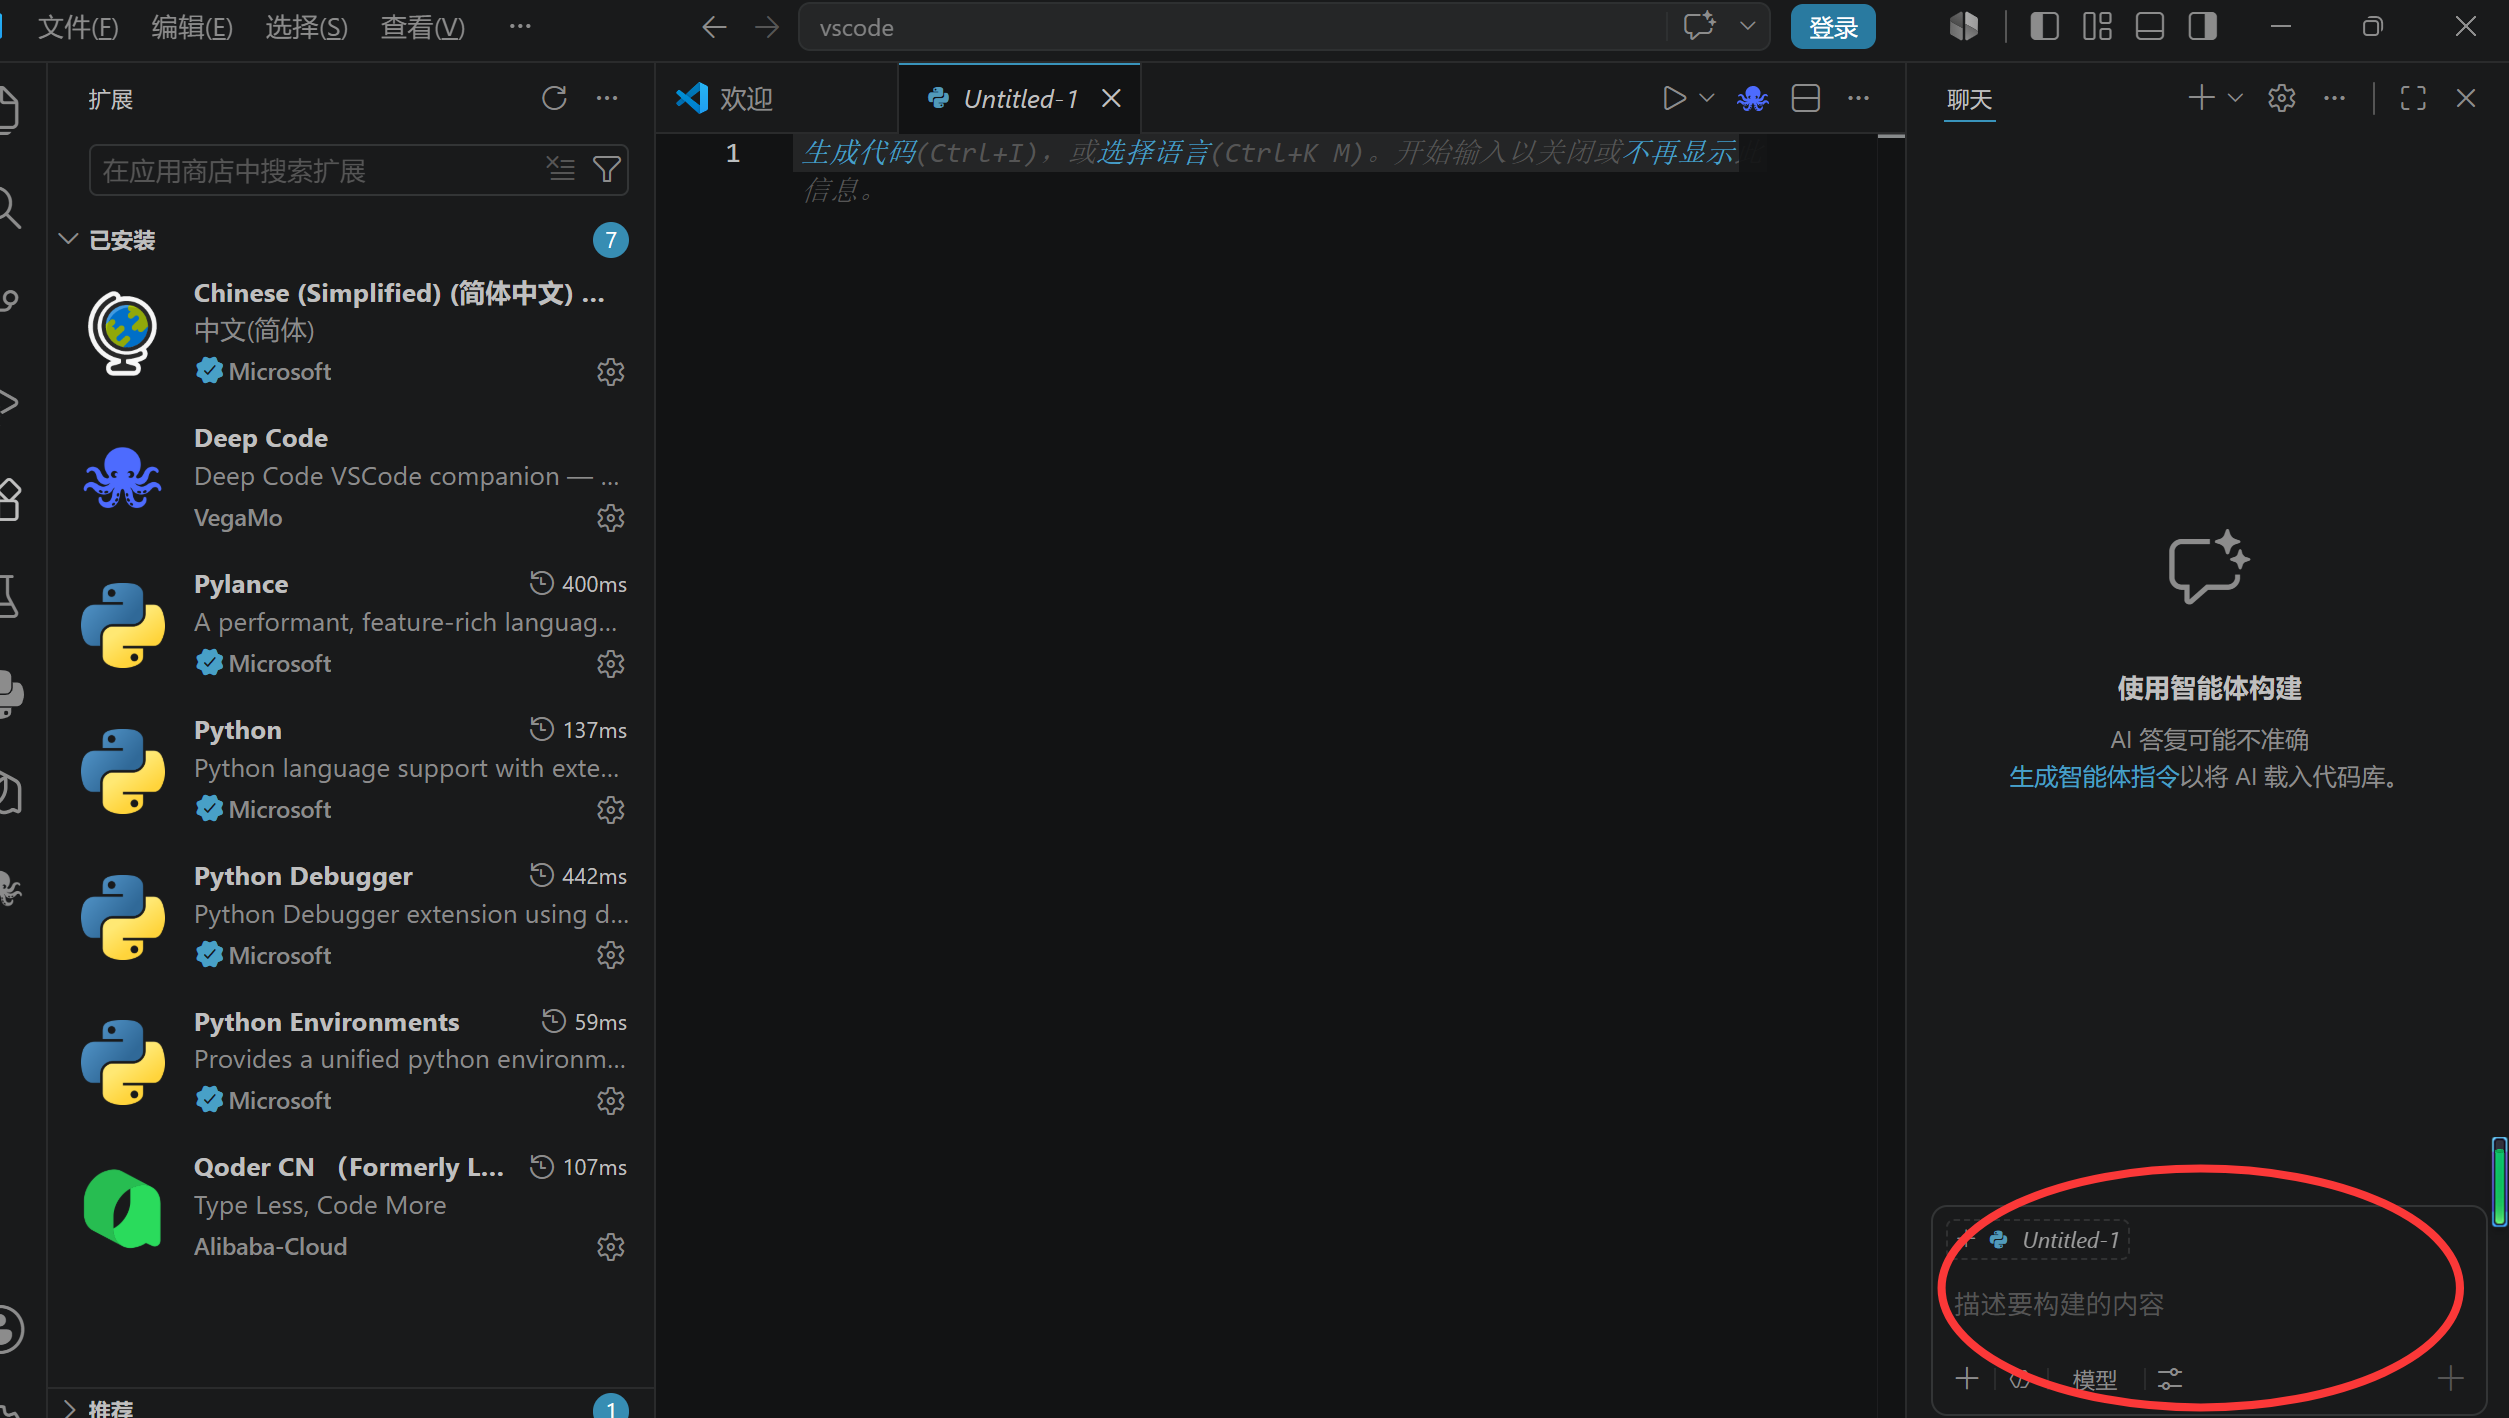Open the 扩展 panel more actions menu
The height and width of the screenshot is (1418, 2509).
click(607, 98)
